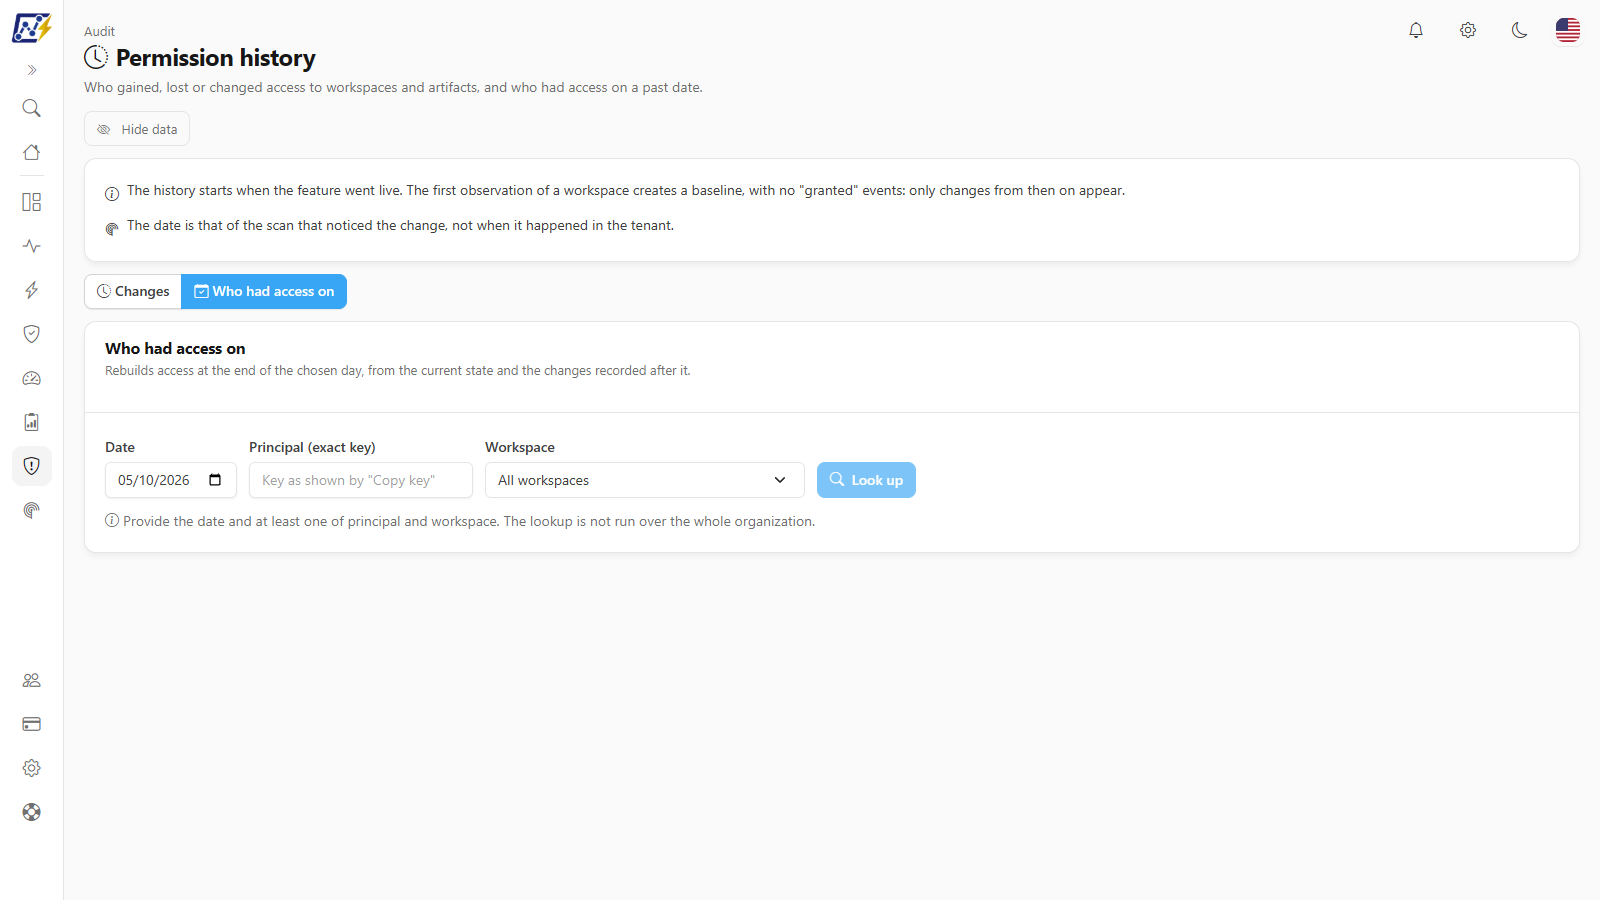Open the activity pulse icon in sidebar
The image size is (1600, 900).
click(32, 246)
